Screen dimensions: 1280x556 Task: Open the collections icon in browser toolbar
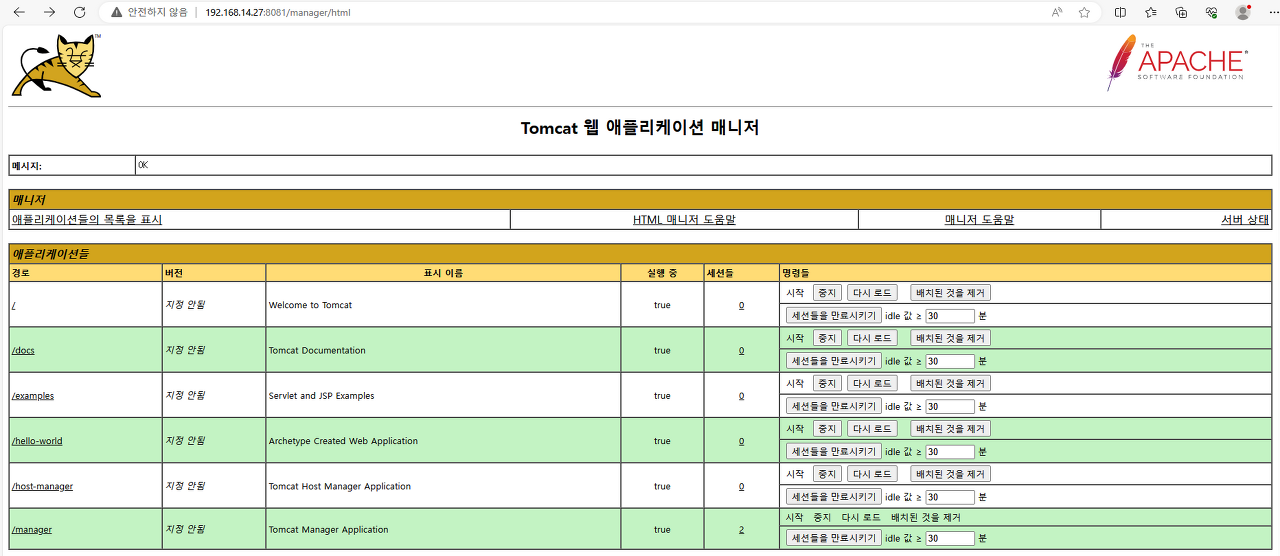[x=1181, y=13]
